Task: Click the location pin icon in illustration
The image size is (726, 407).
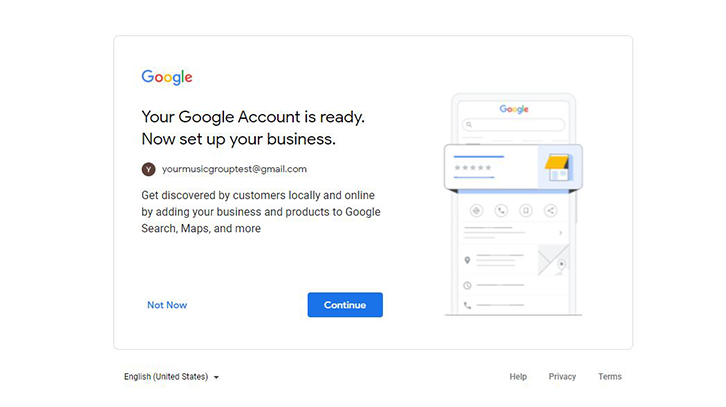Action: [467, 260]
